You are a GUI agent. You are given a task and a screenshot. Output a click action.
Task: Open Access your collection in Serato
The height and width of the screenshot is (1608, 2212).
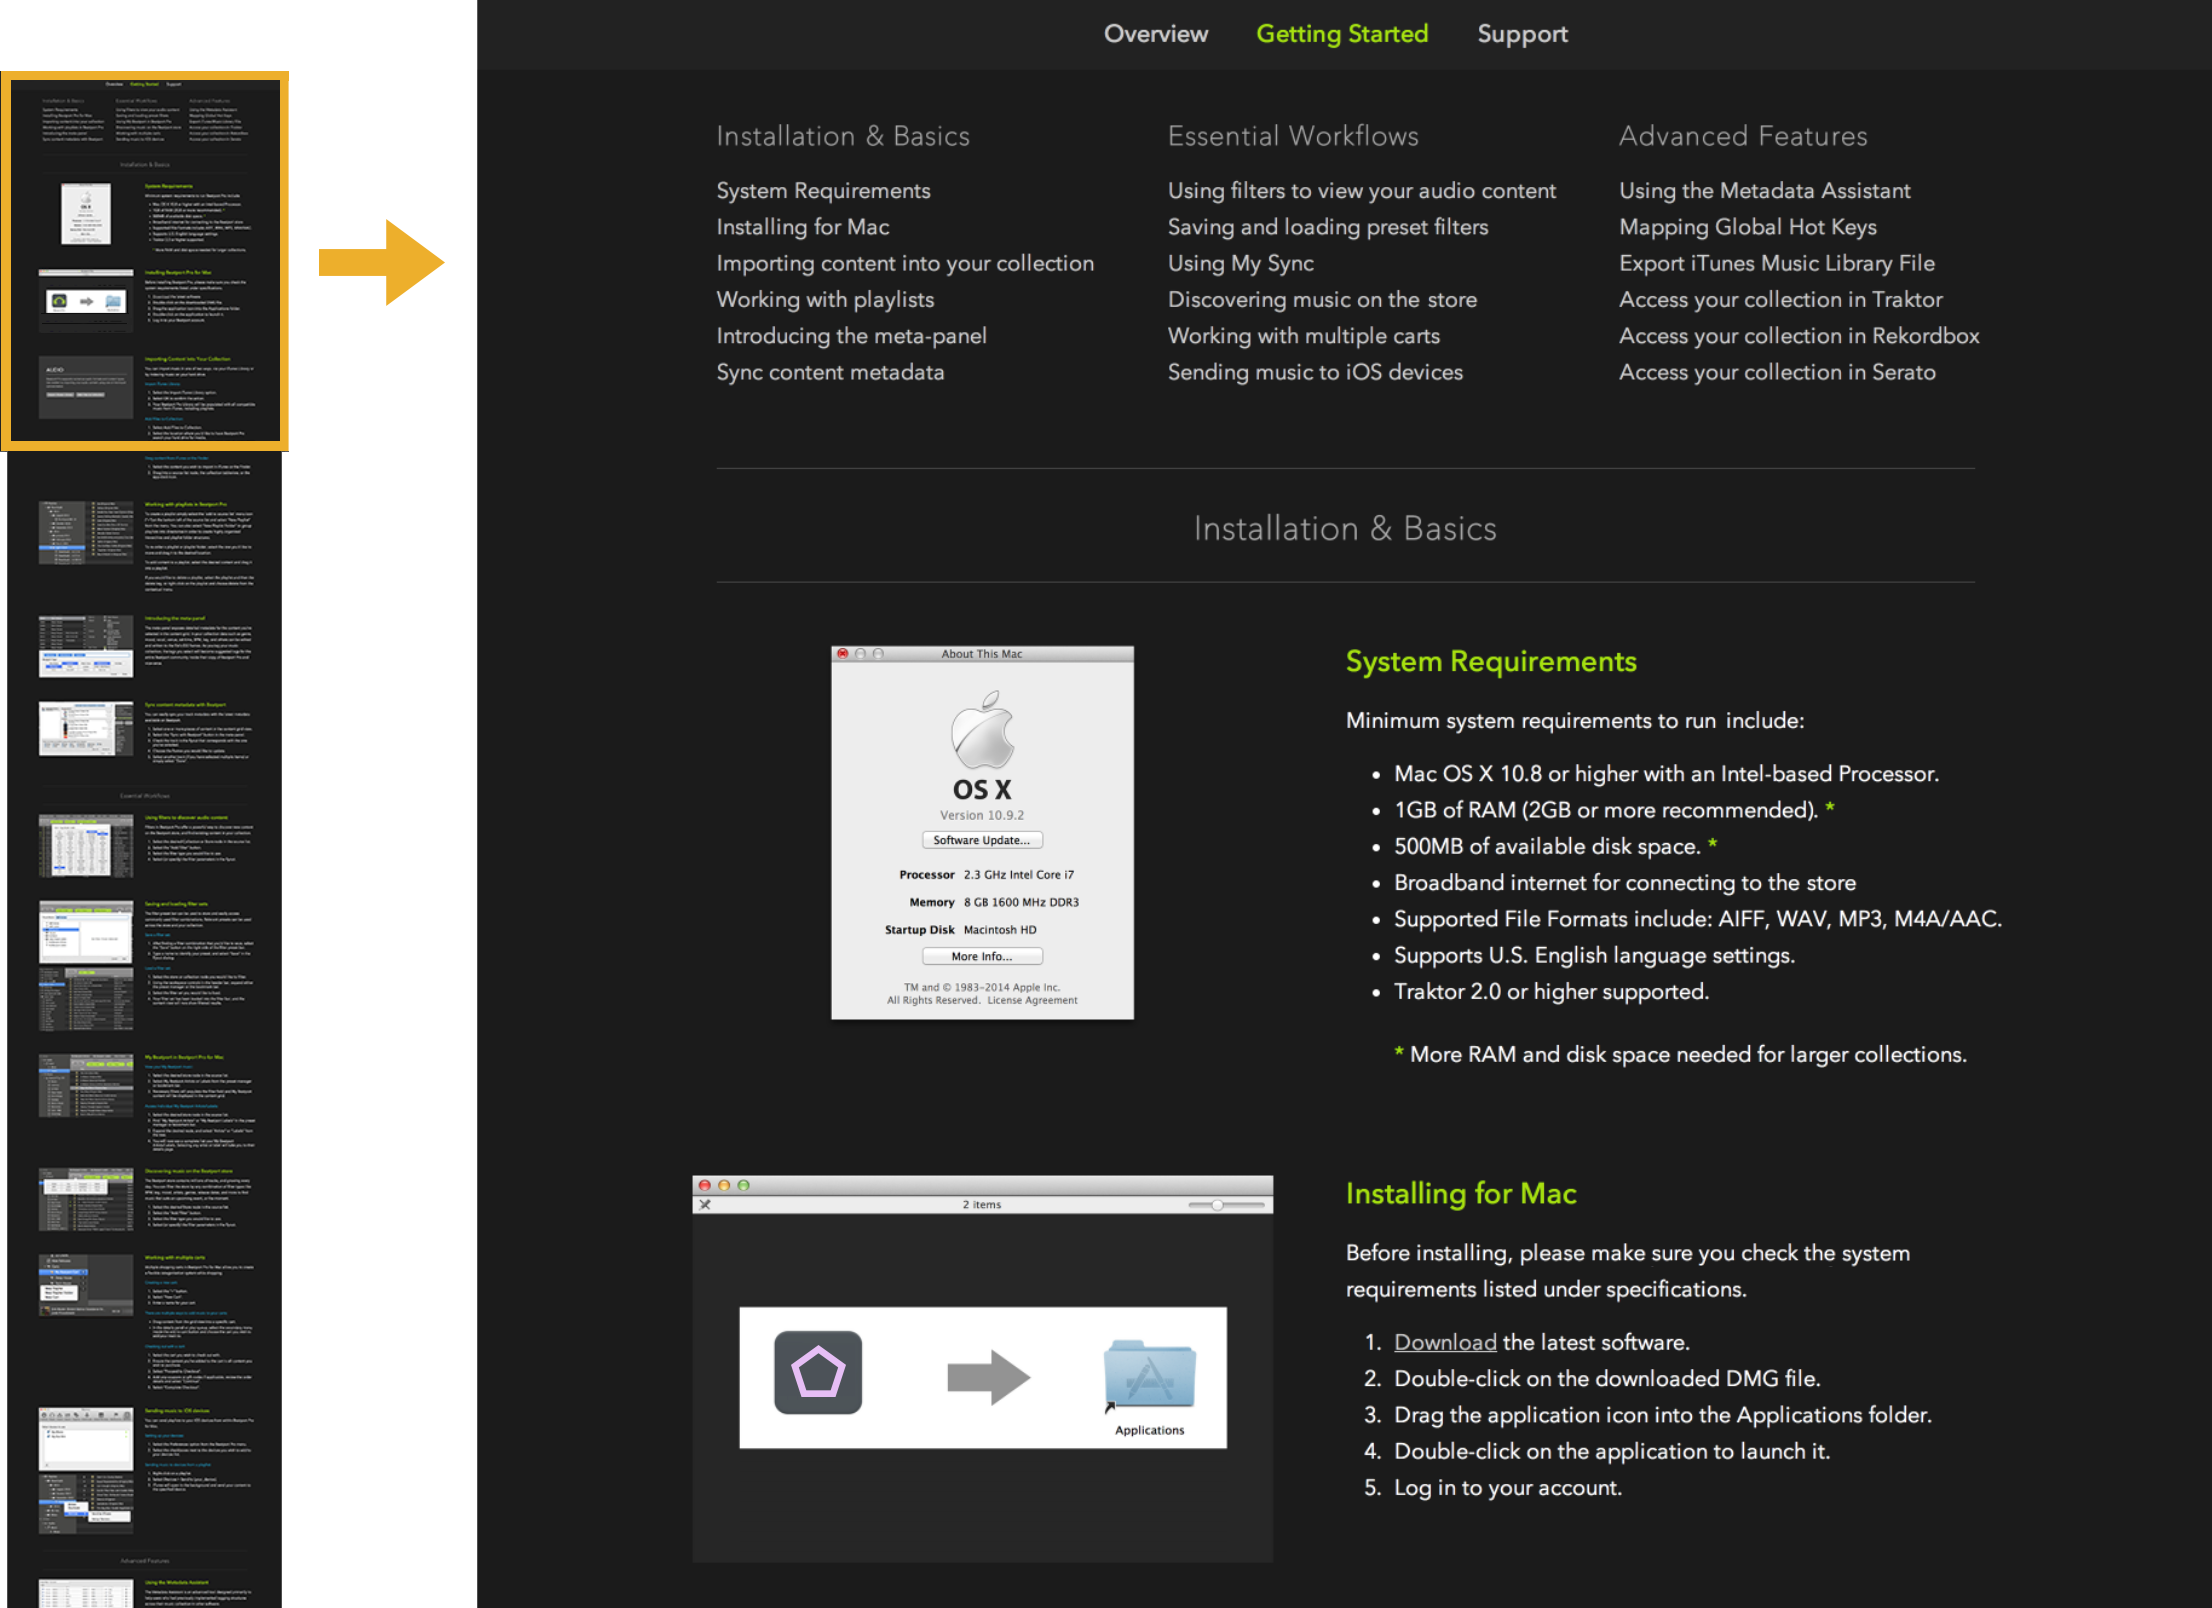click(1777, 372)
